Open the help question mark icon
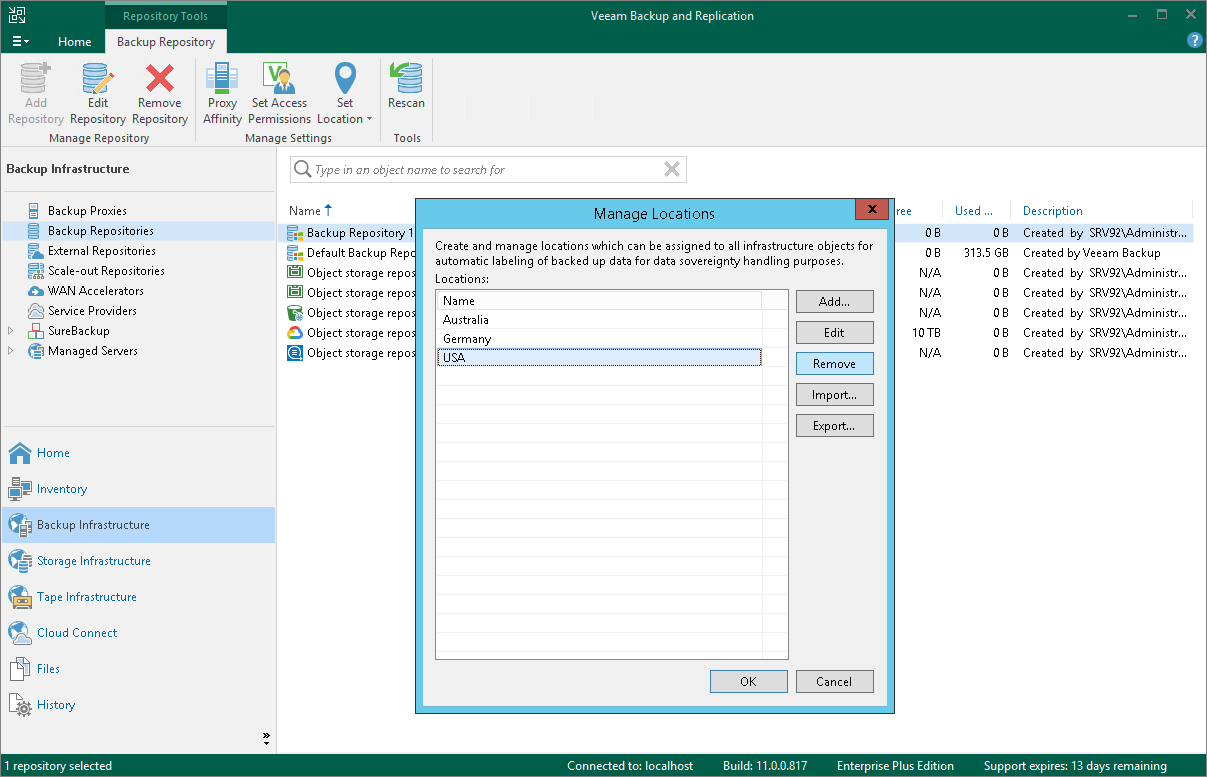Image resolution: width=1207 pixels, height=777 pixels. point(1194,41)
